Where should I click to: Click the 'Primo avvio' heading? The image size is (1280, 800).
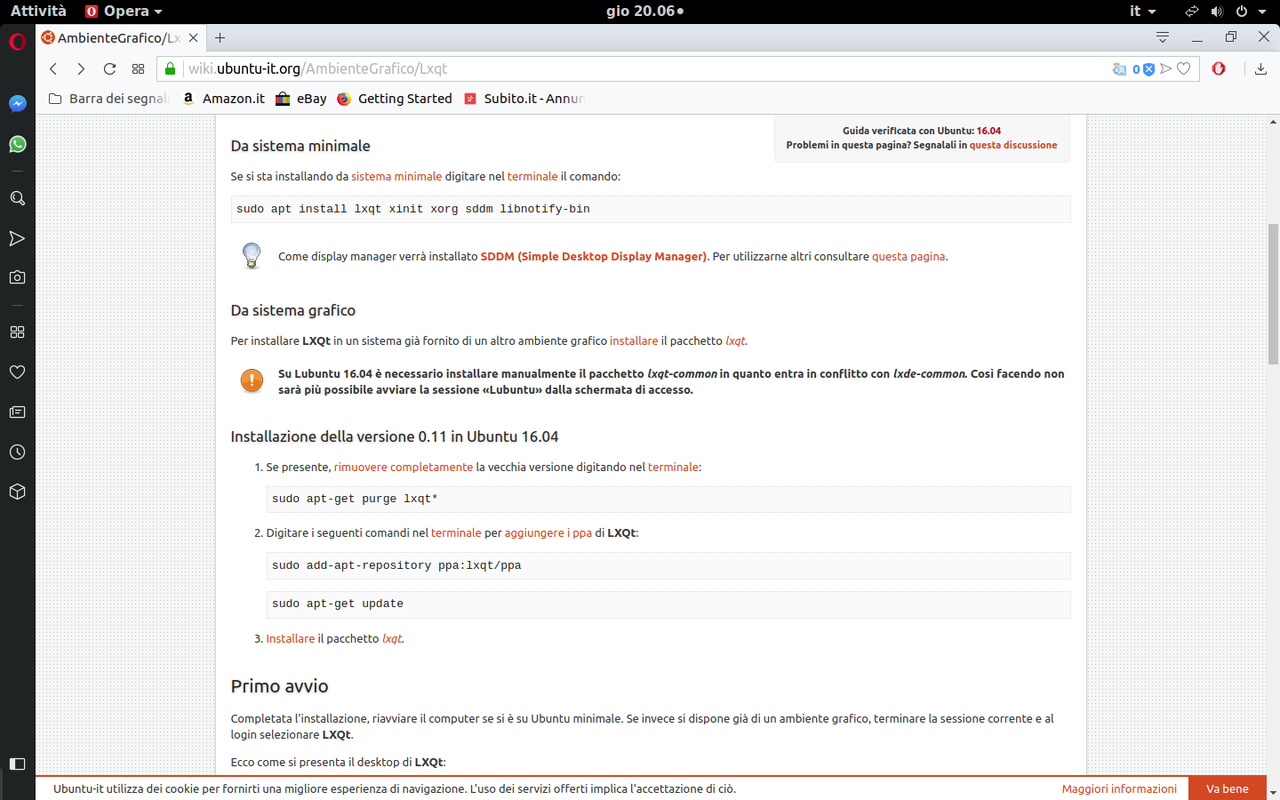pyautogui.click(x=279, y=686)
